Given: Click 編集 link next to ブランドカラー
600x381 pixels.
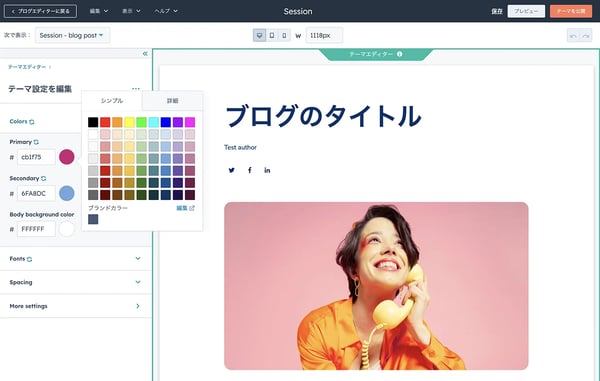Looking at the screenshot, I should [182, 208].
